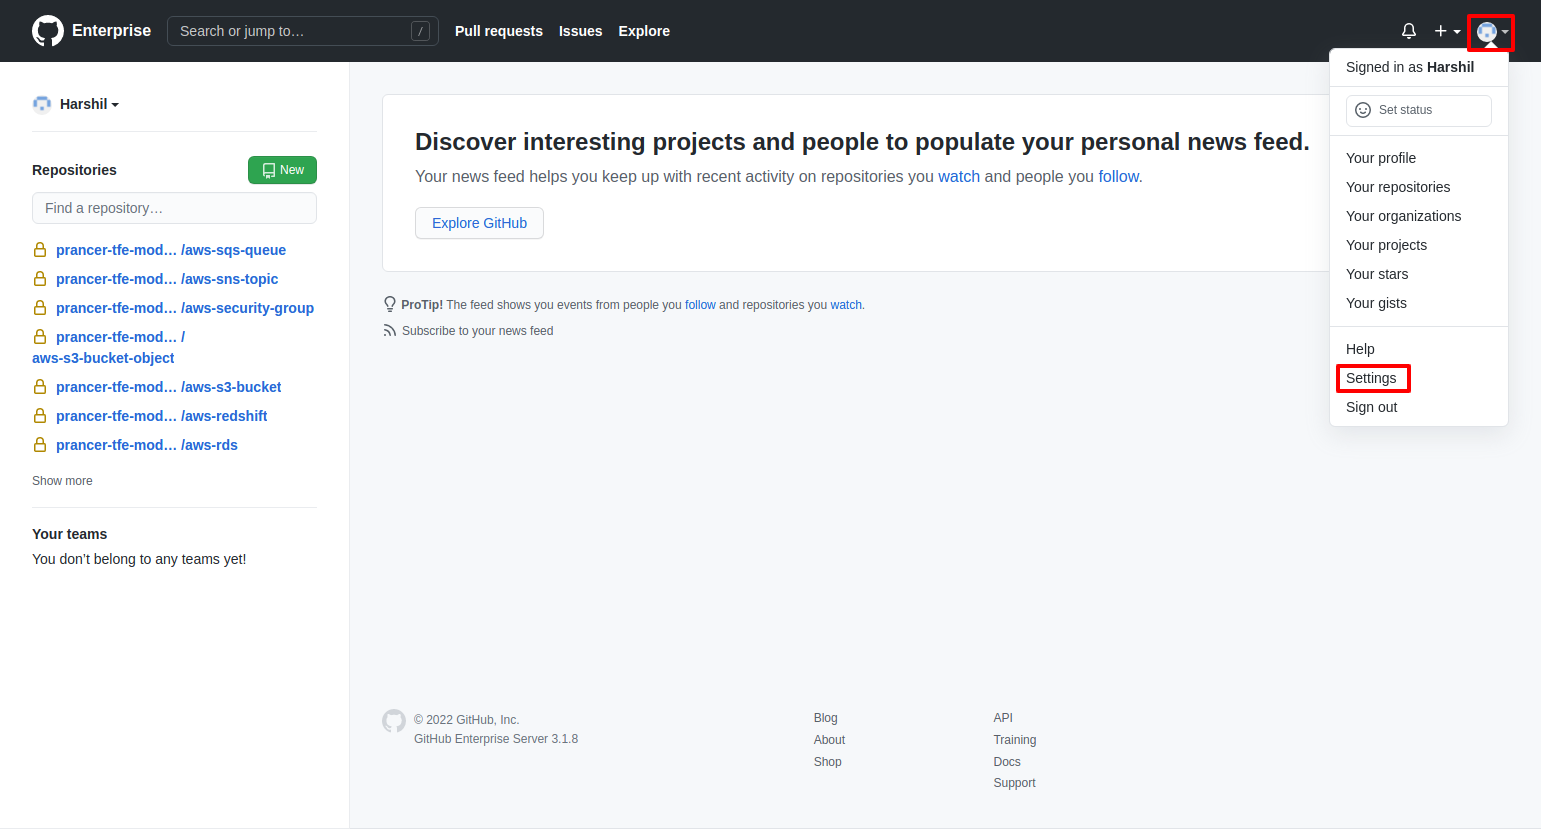
Task: Open the Blog footer link
Action: (826, 718)
